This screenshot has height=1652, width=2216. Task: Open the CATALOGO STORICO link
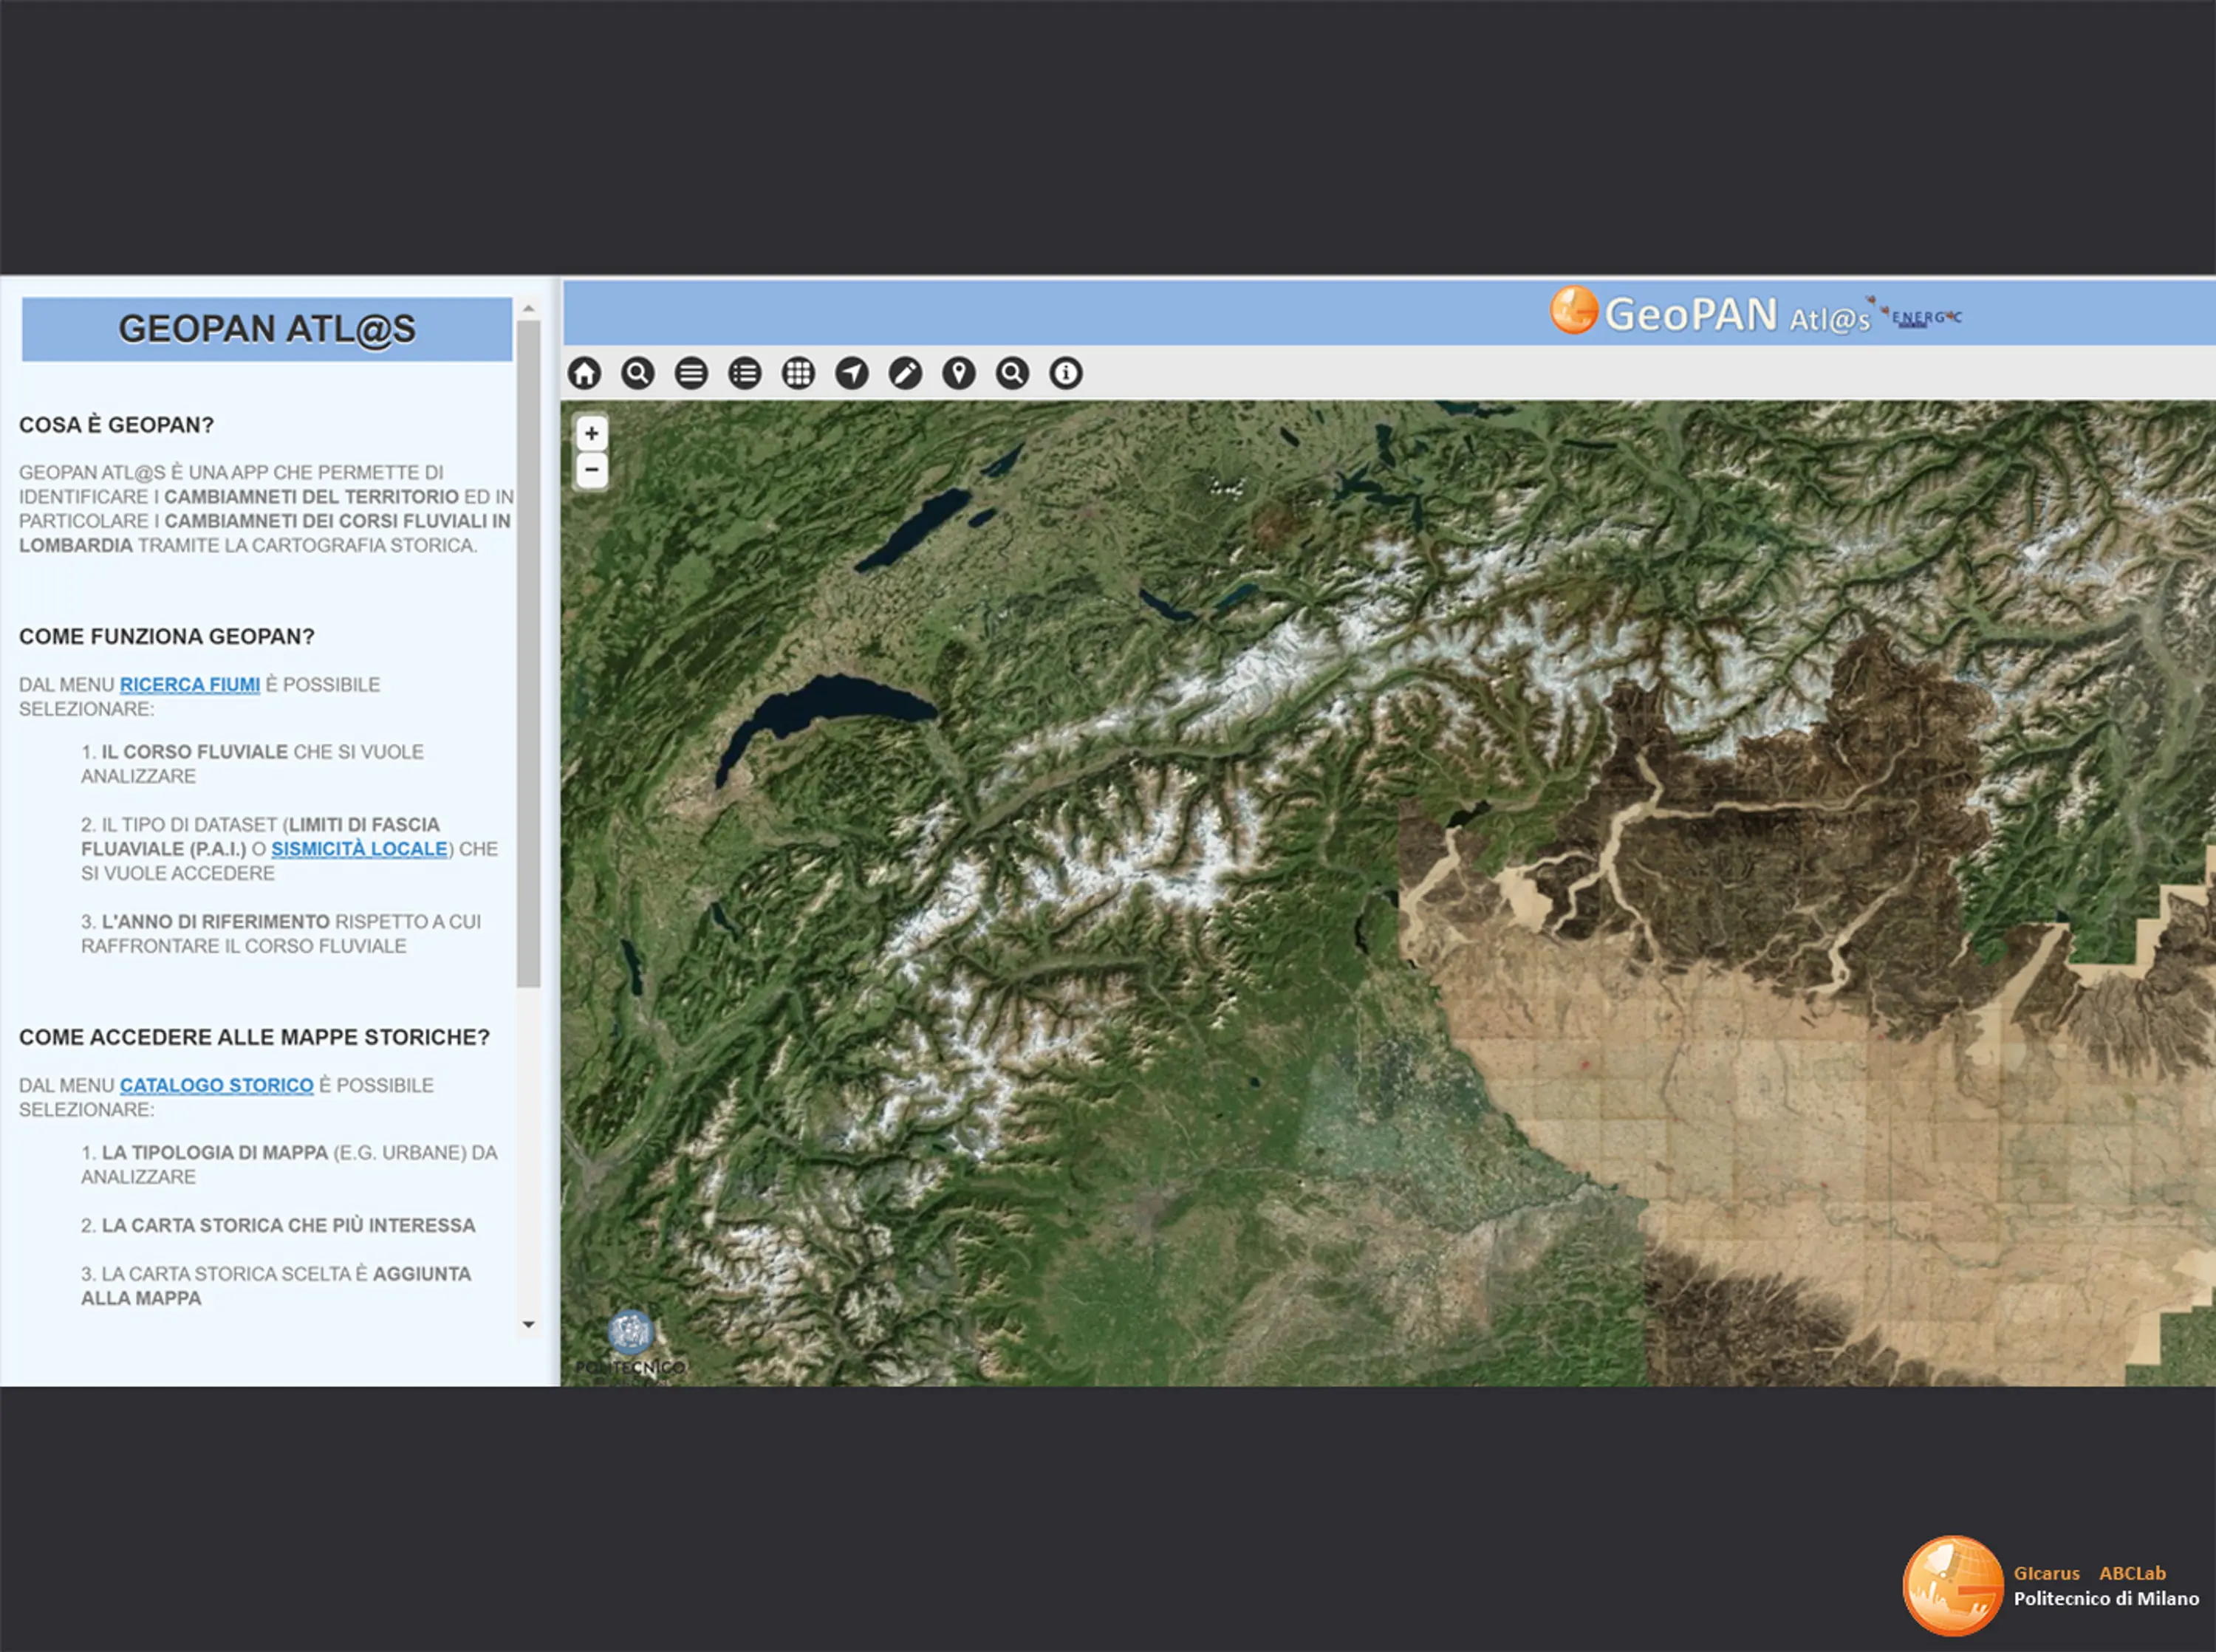pos(216,1085)
